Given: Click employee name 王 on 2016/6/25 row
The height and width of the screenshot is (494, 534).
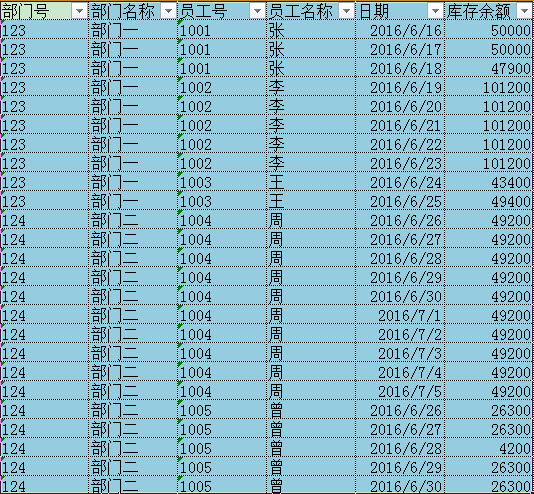Looking at the screenshot, I should coord(311,201).
